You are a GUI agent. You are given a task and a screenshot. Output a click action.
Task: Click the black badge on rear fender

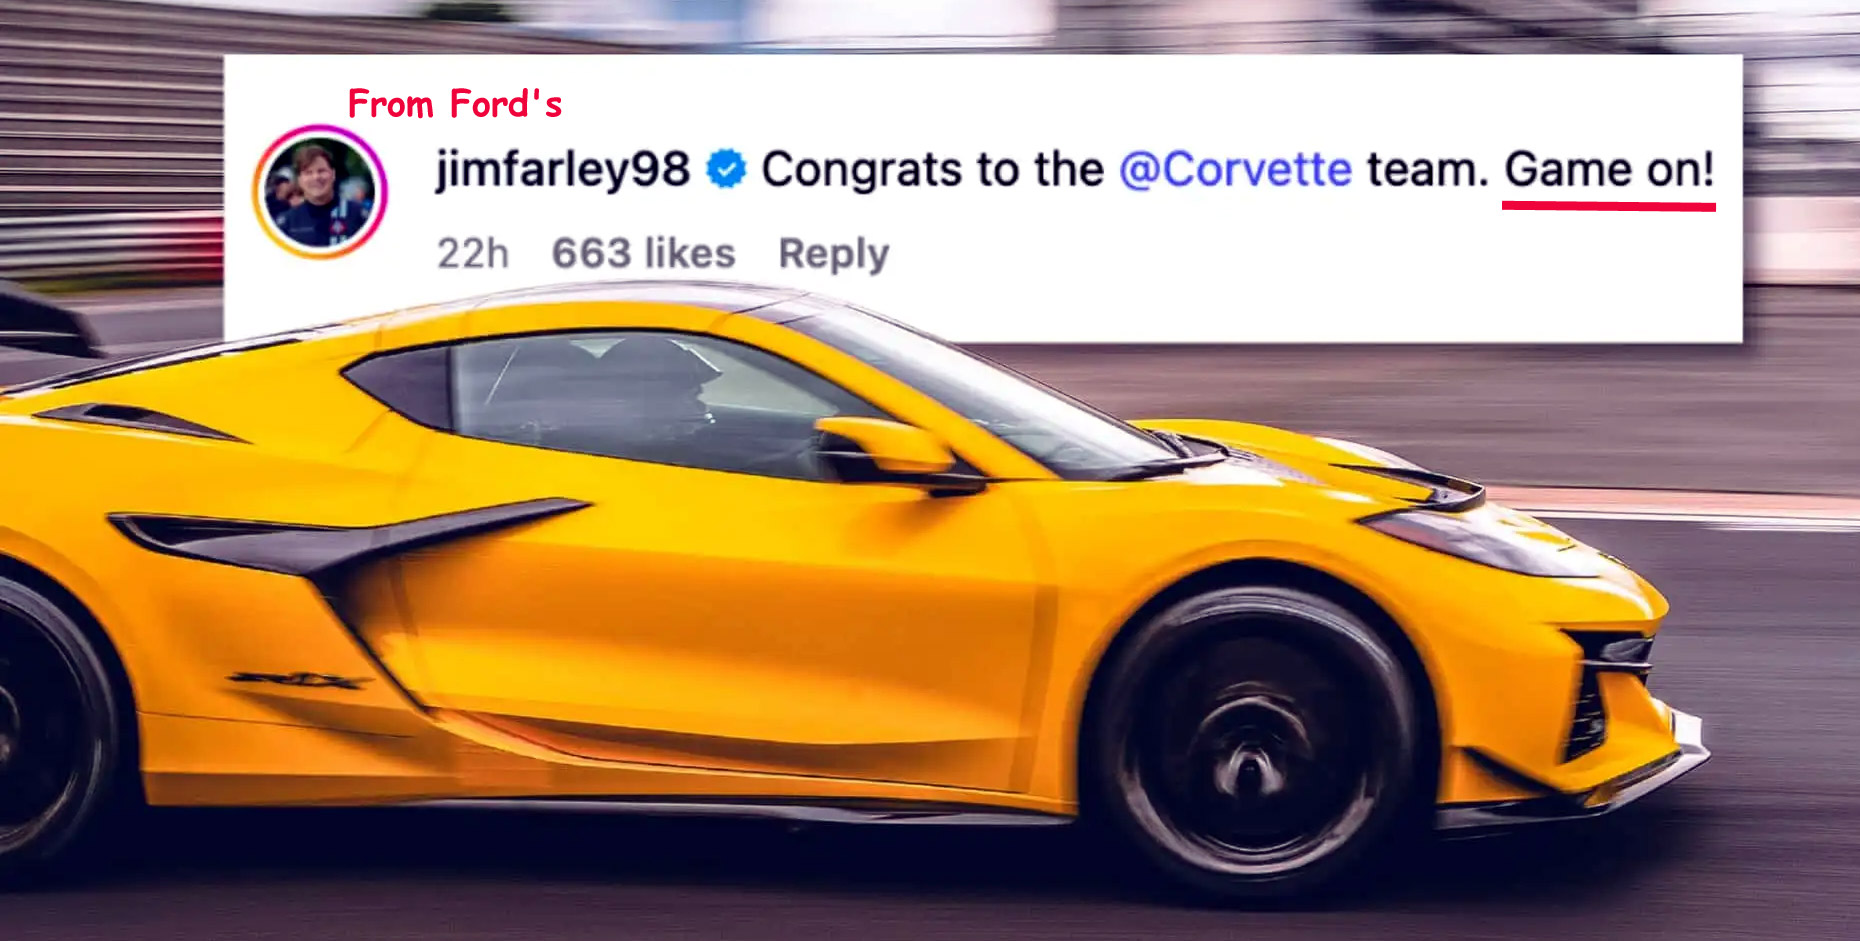point(298,681)
